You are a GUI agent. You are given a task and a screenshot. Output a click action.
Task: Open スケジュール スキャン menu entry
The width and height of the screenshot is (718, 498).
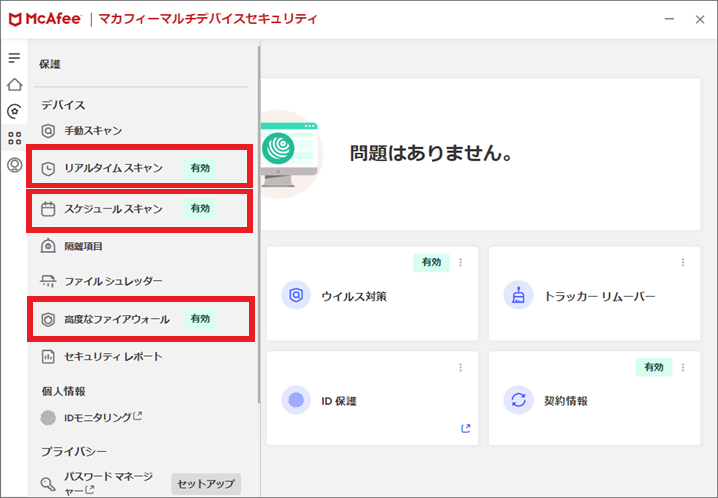[x=113, y=209]
